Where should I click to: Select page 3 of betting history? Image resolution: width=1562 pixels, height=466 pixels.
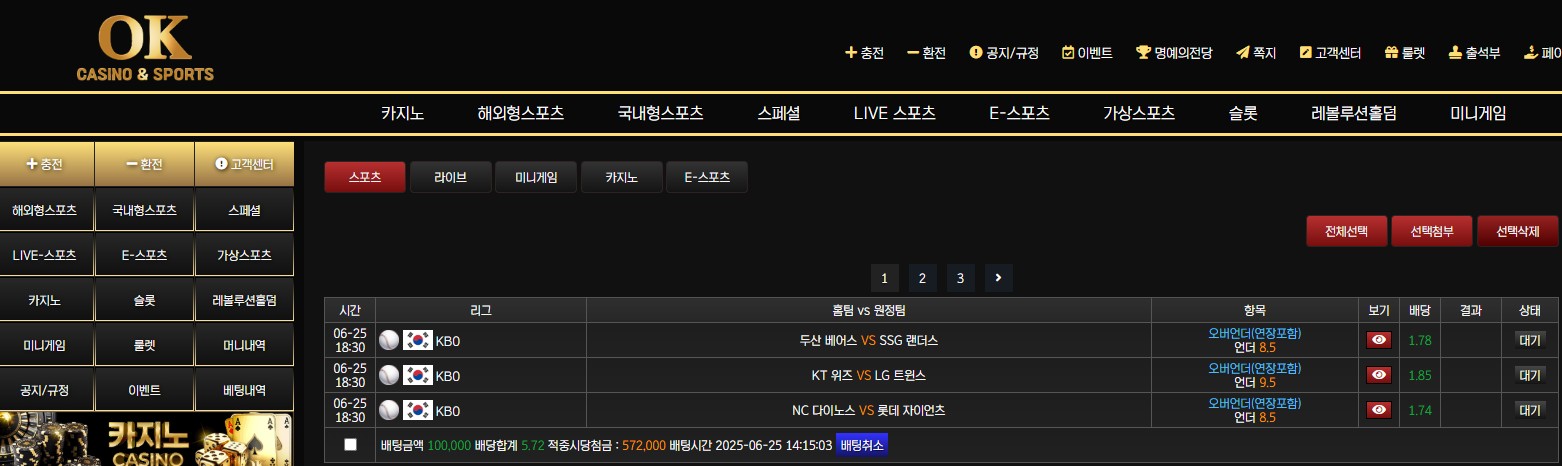pyautogui.click(x=960, y=277)
